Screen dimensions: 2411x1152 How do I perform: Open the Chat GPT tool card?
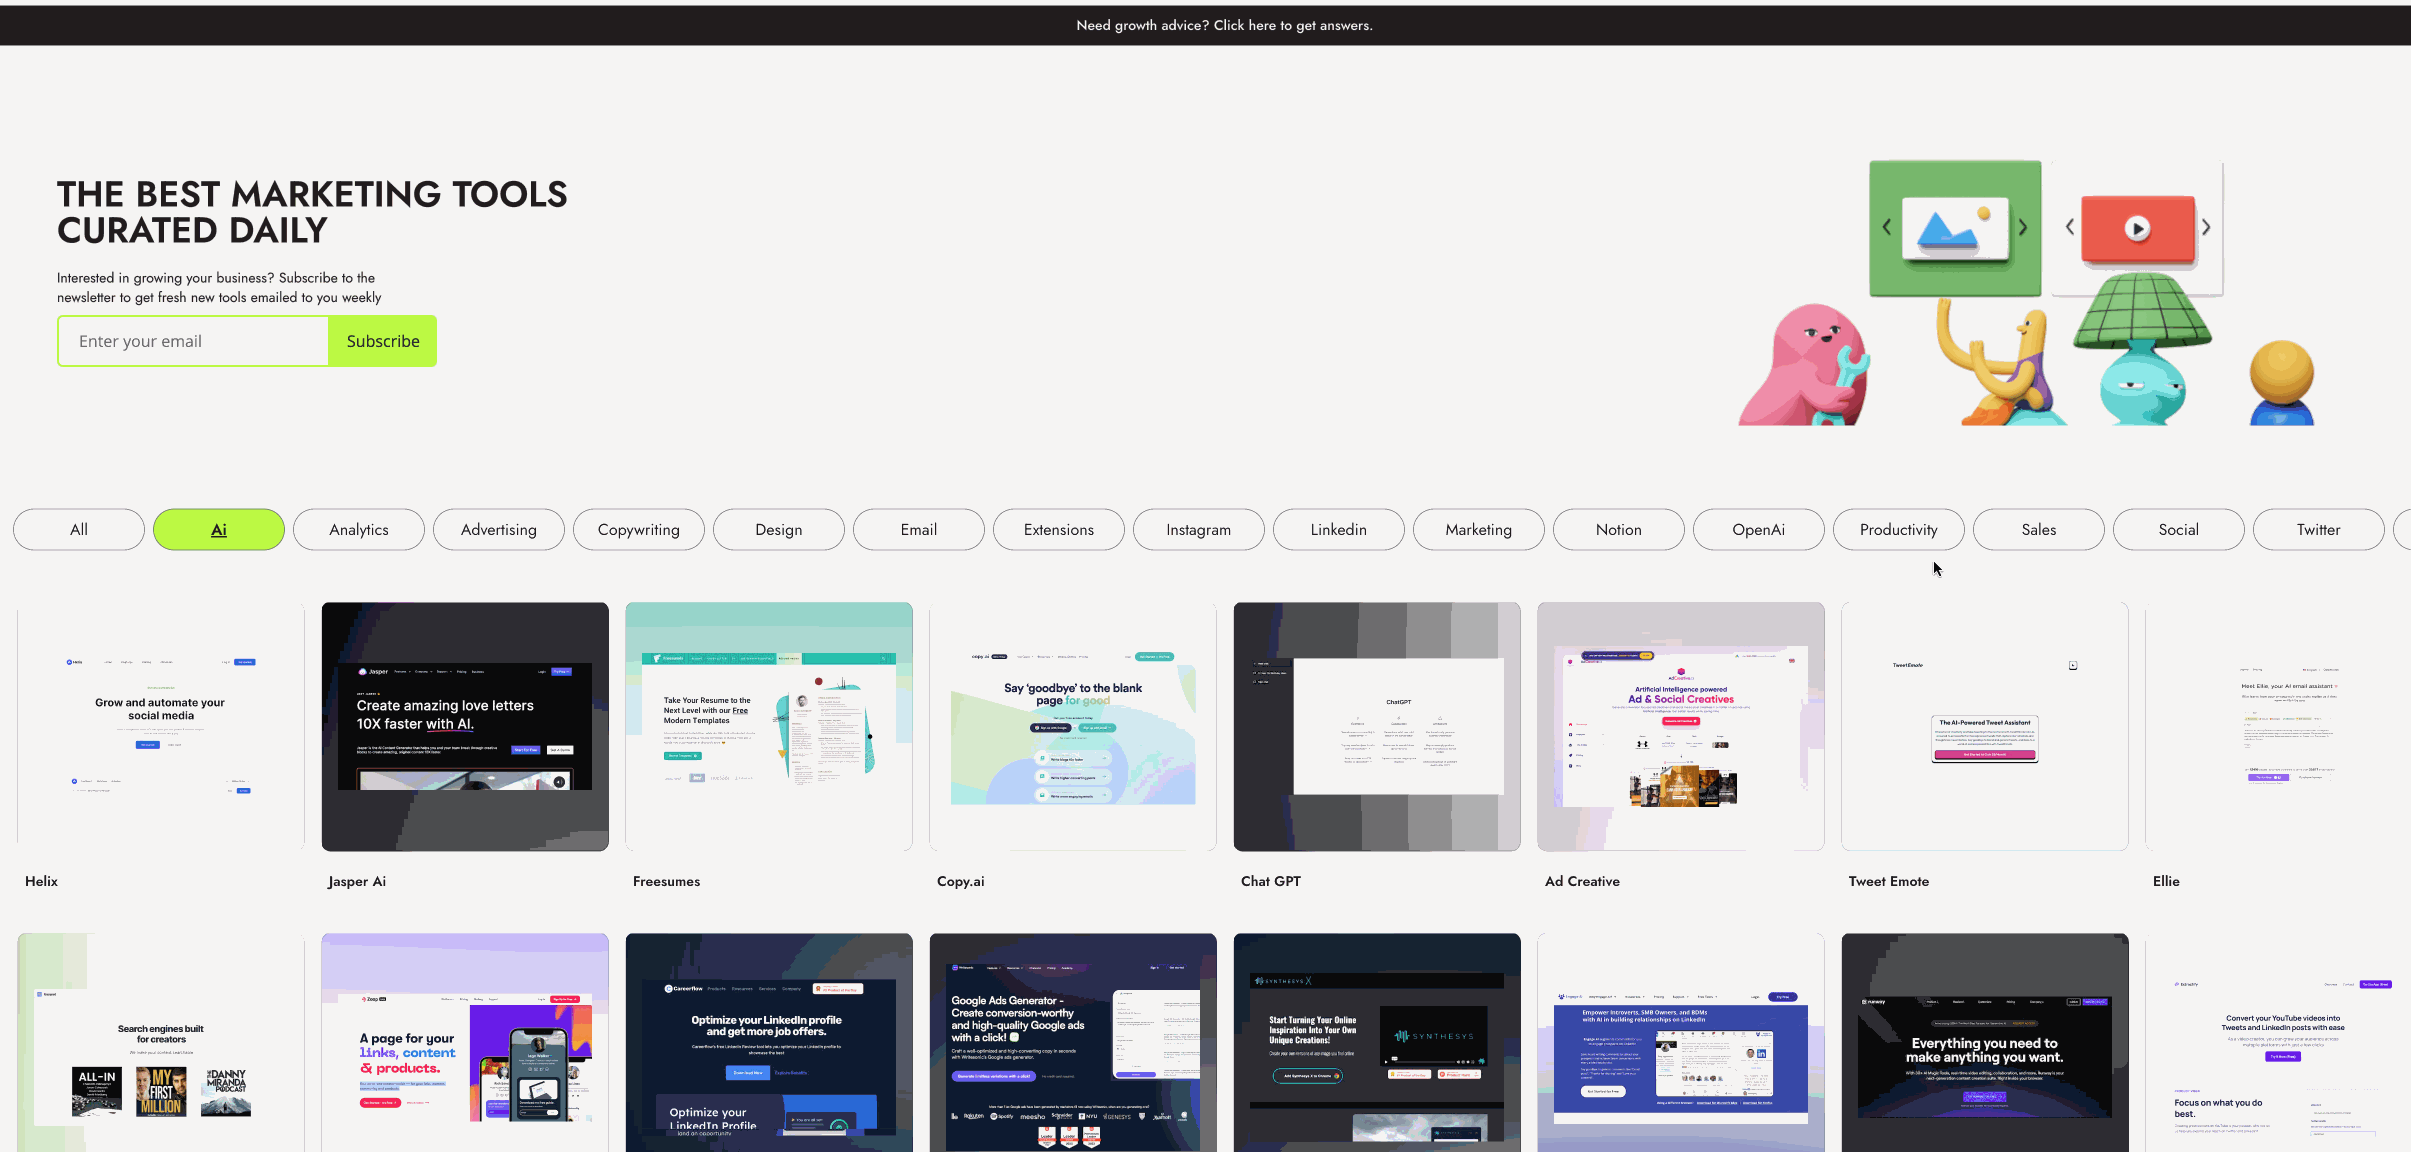[x=1376, y=726]
